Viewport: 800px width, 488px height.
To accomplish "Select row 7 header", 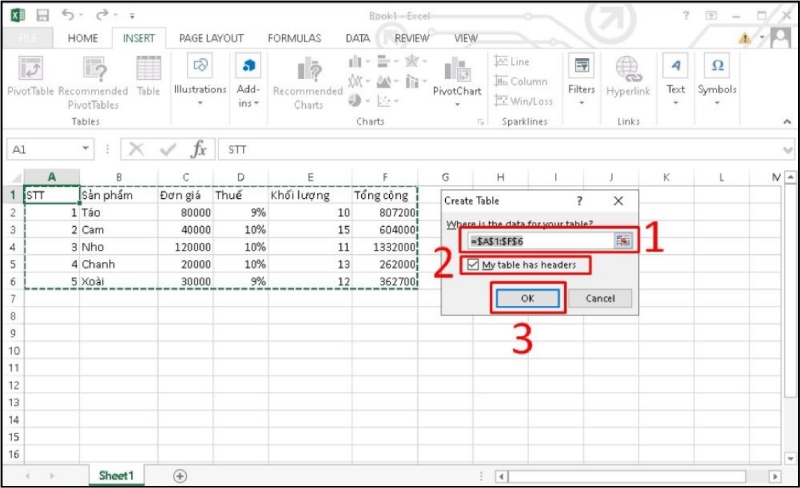I will coord(13,299).
